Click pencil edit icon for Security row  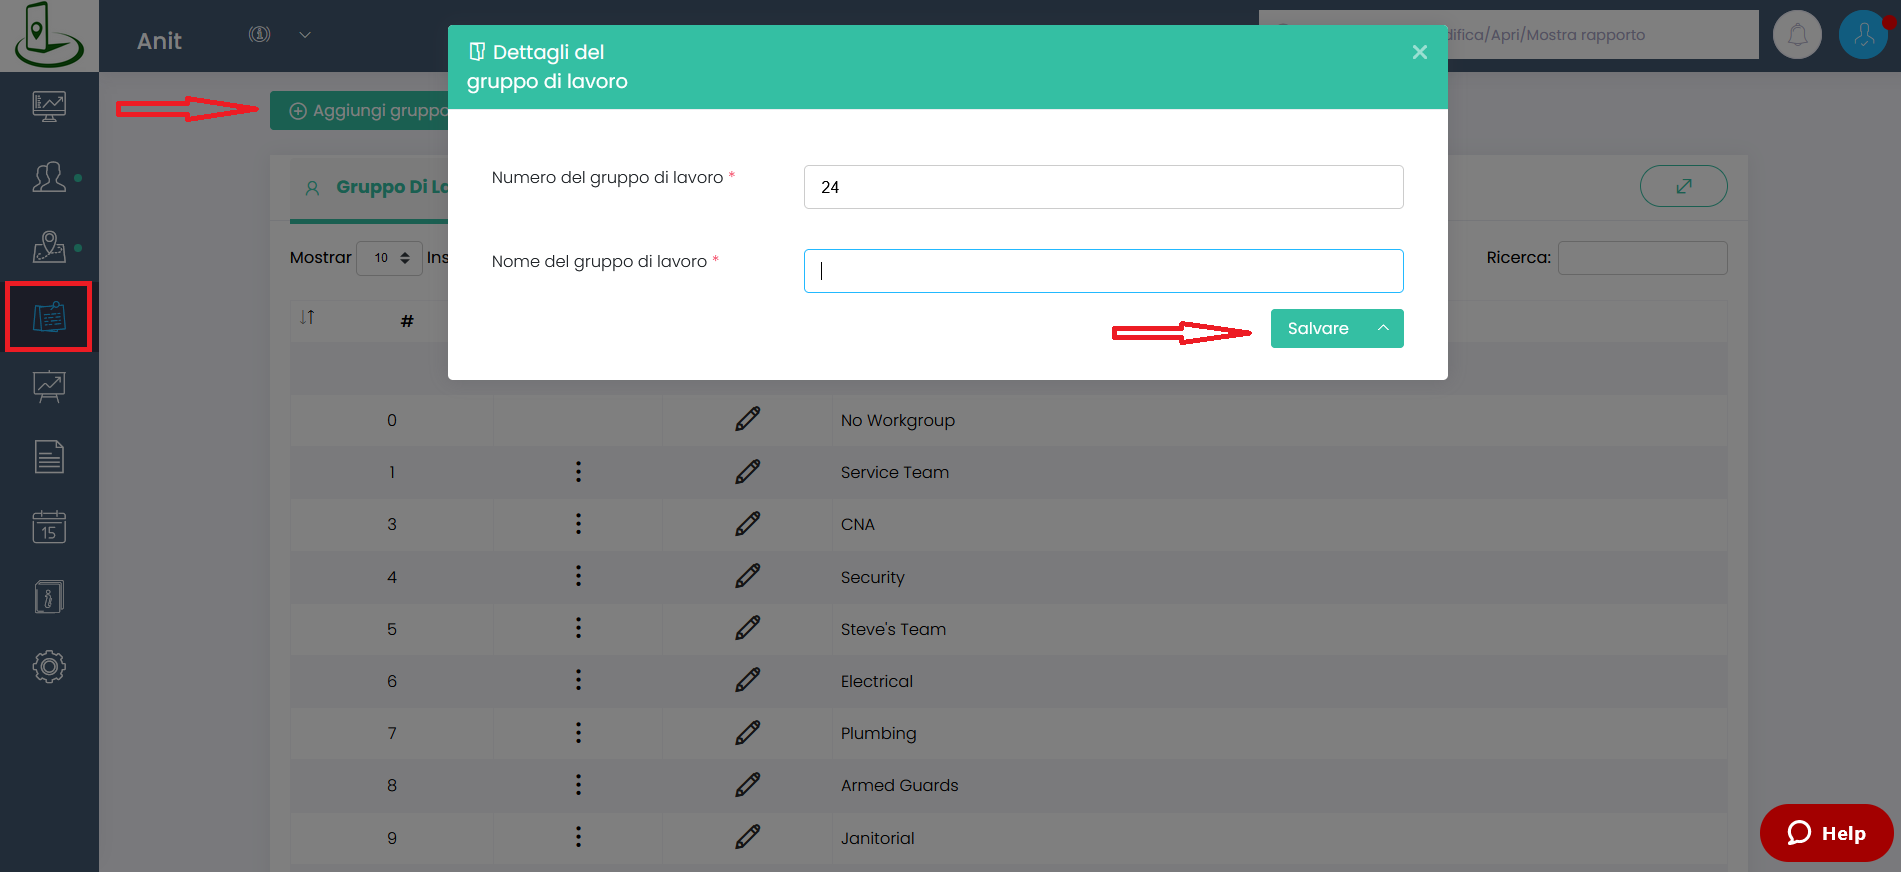click(747, 576)
